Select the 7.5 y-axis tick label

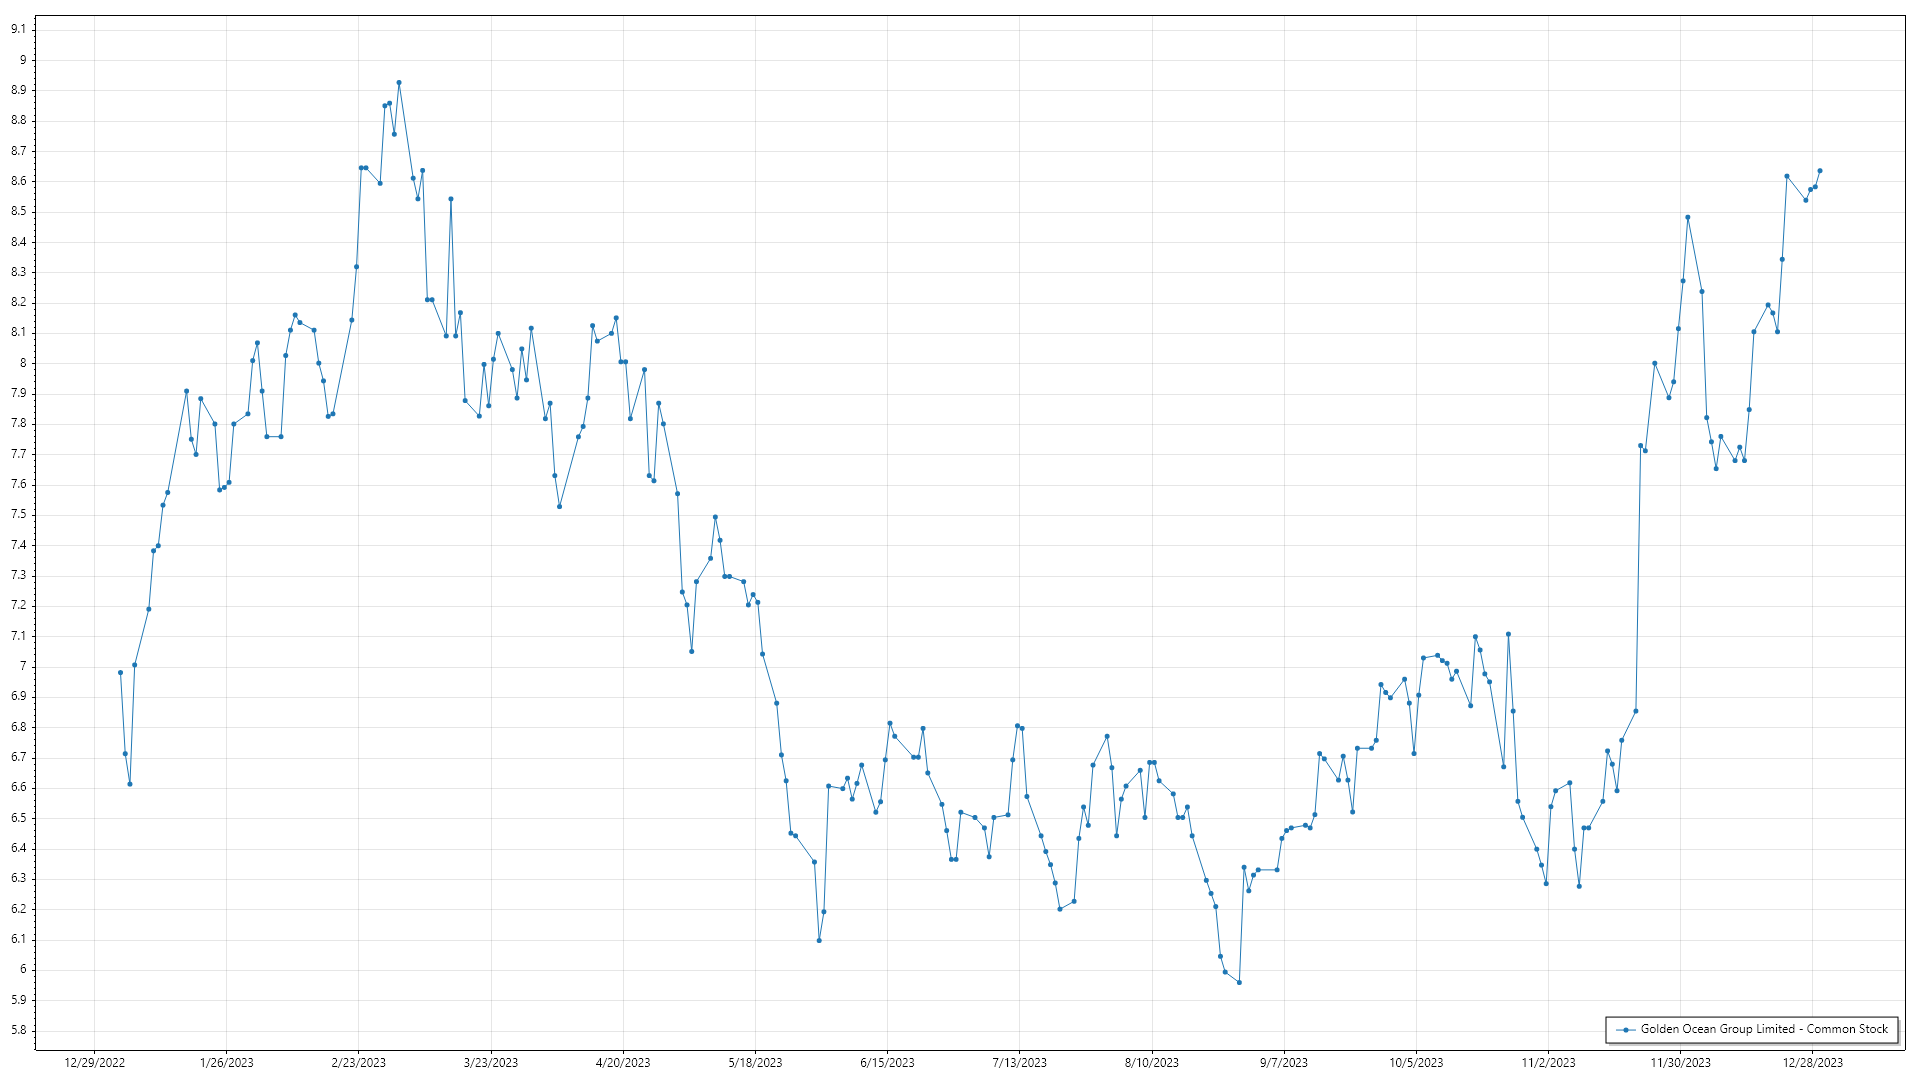coord(18,515)
